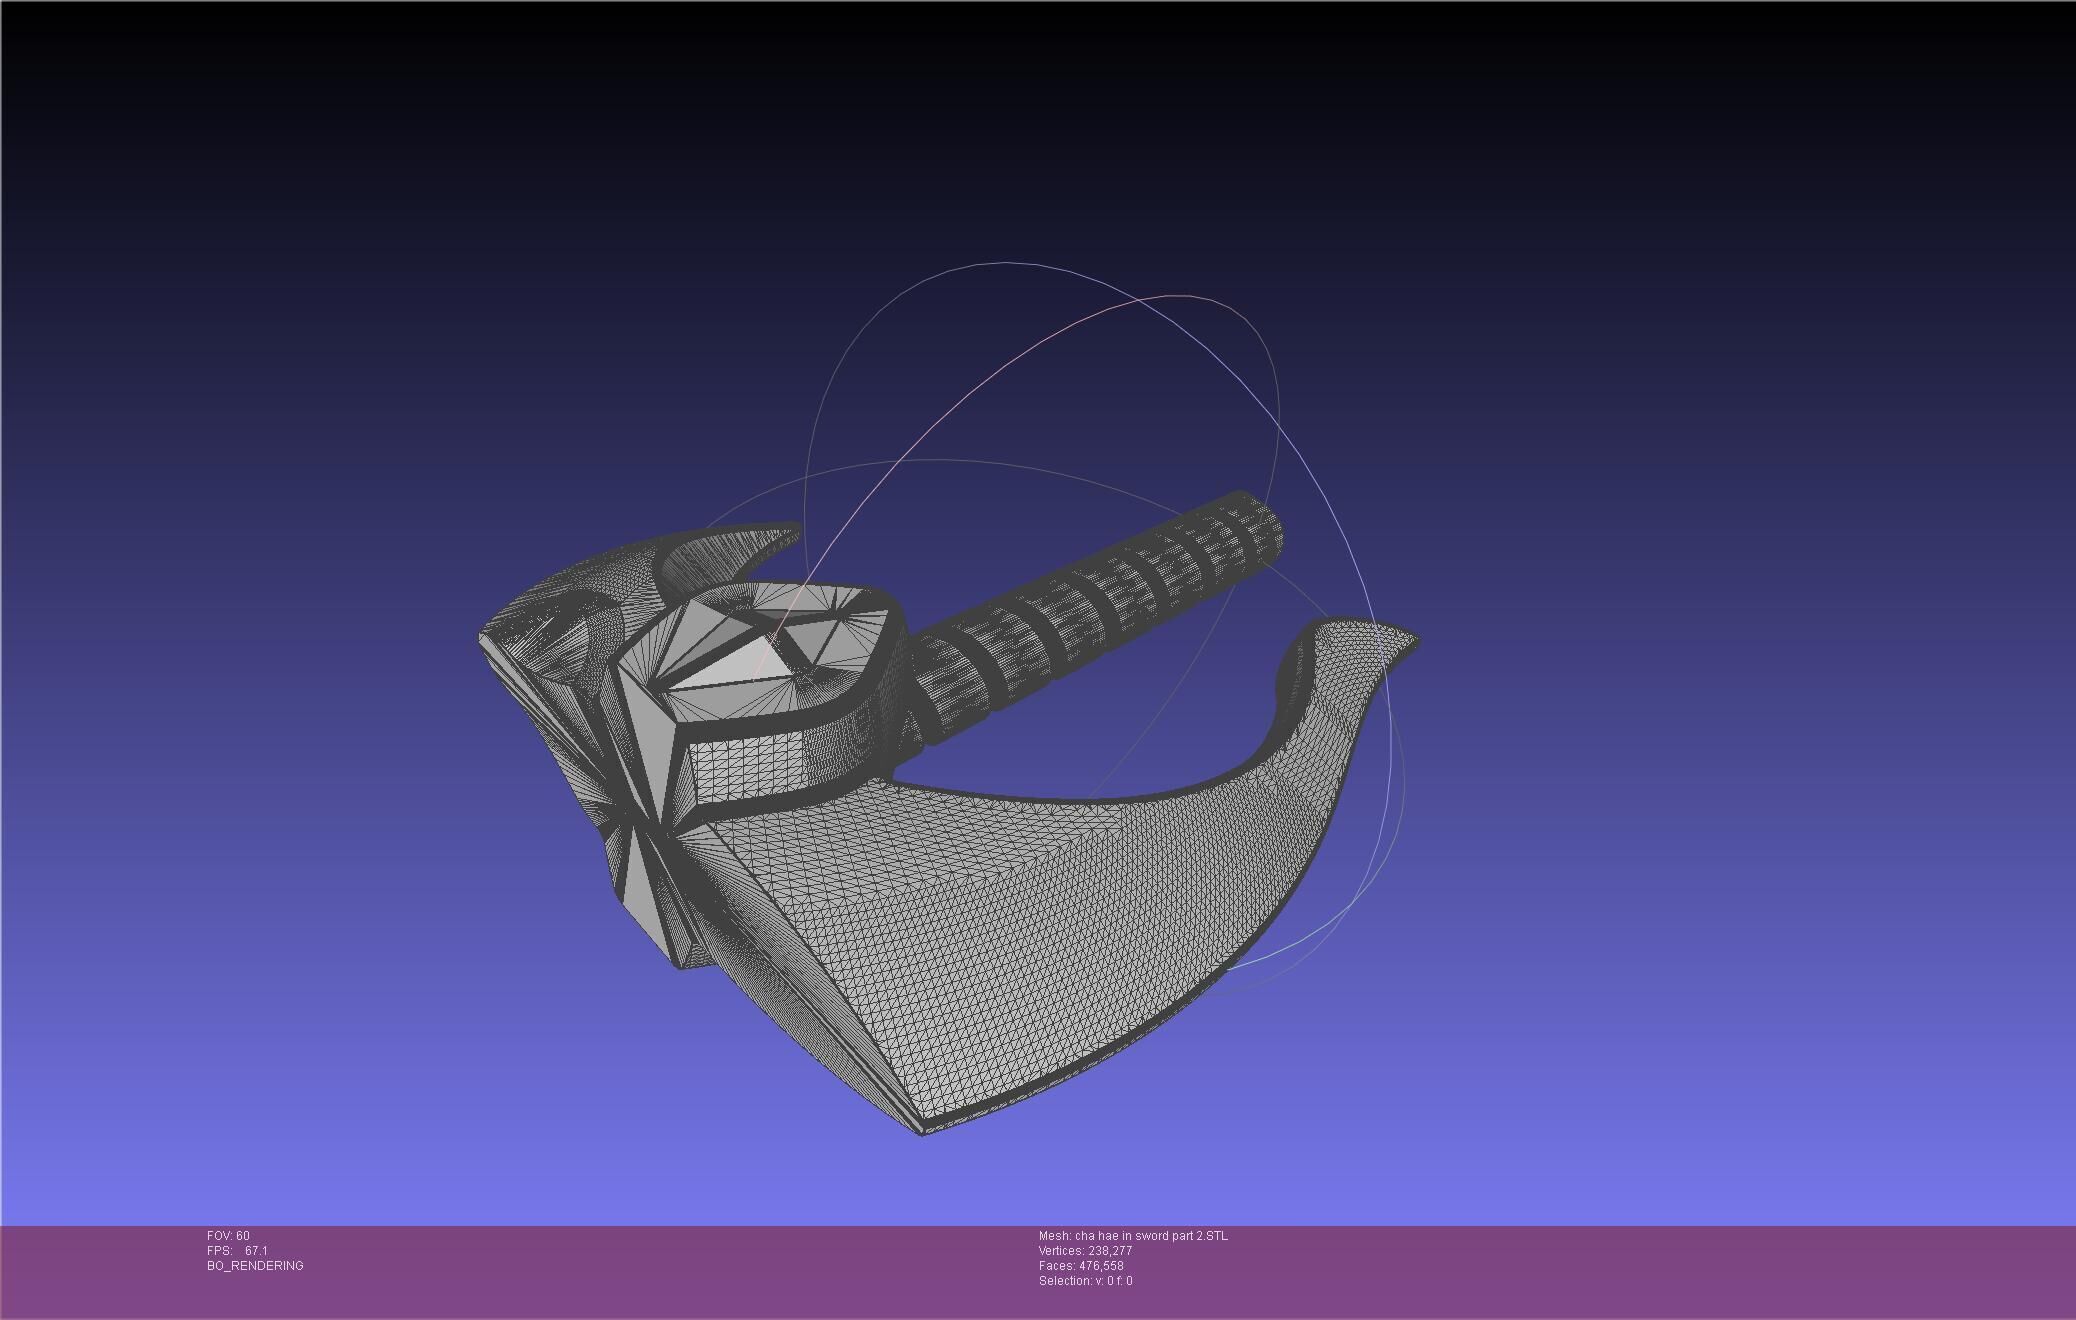Screen dimensions: 2076x1320
Task: Click the BO_RENDERING label
Action: [255, 1266]
